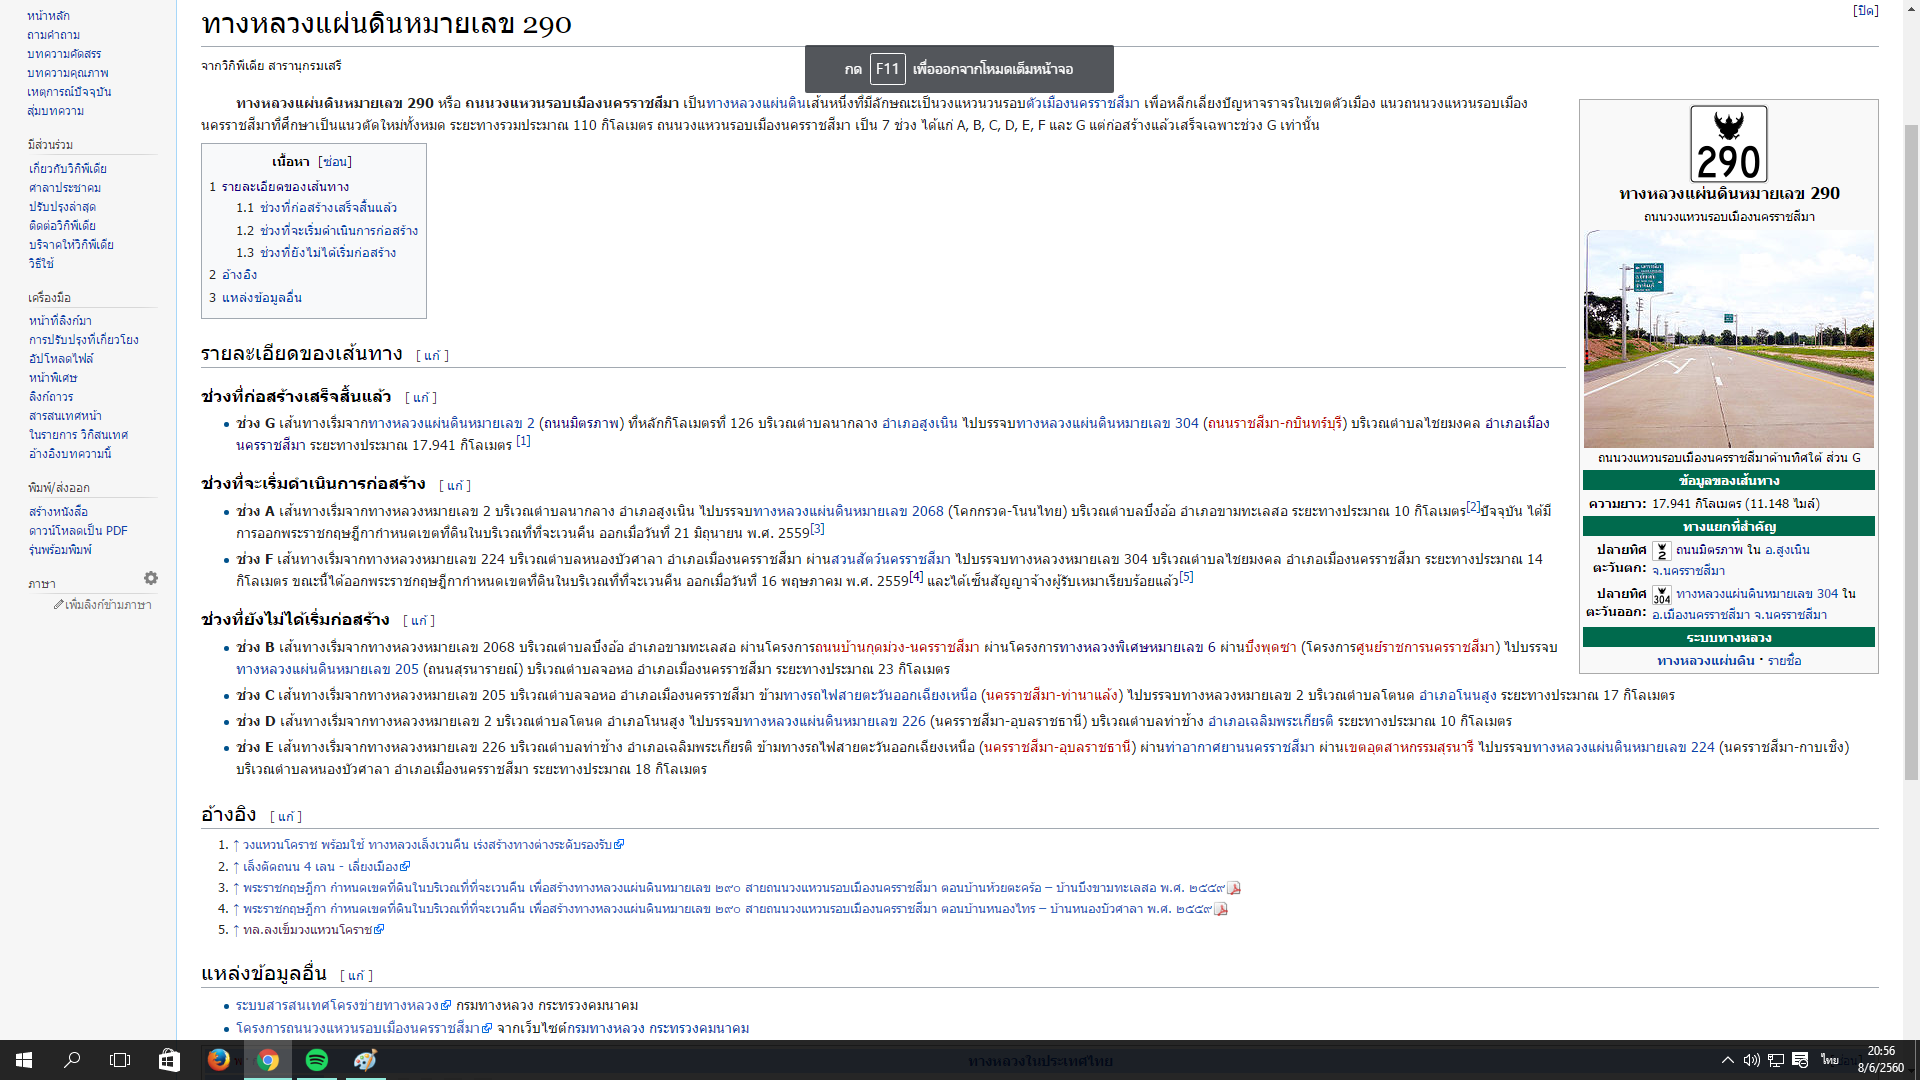
Task: Open อัปโหลดไฟล์ sidebar link
Action: [61, 359]
